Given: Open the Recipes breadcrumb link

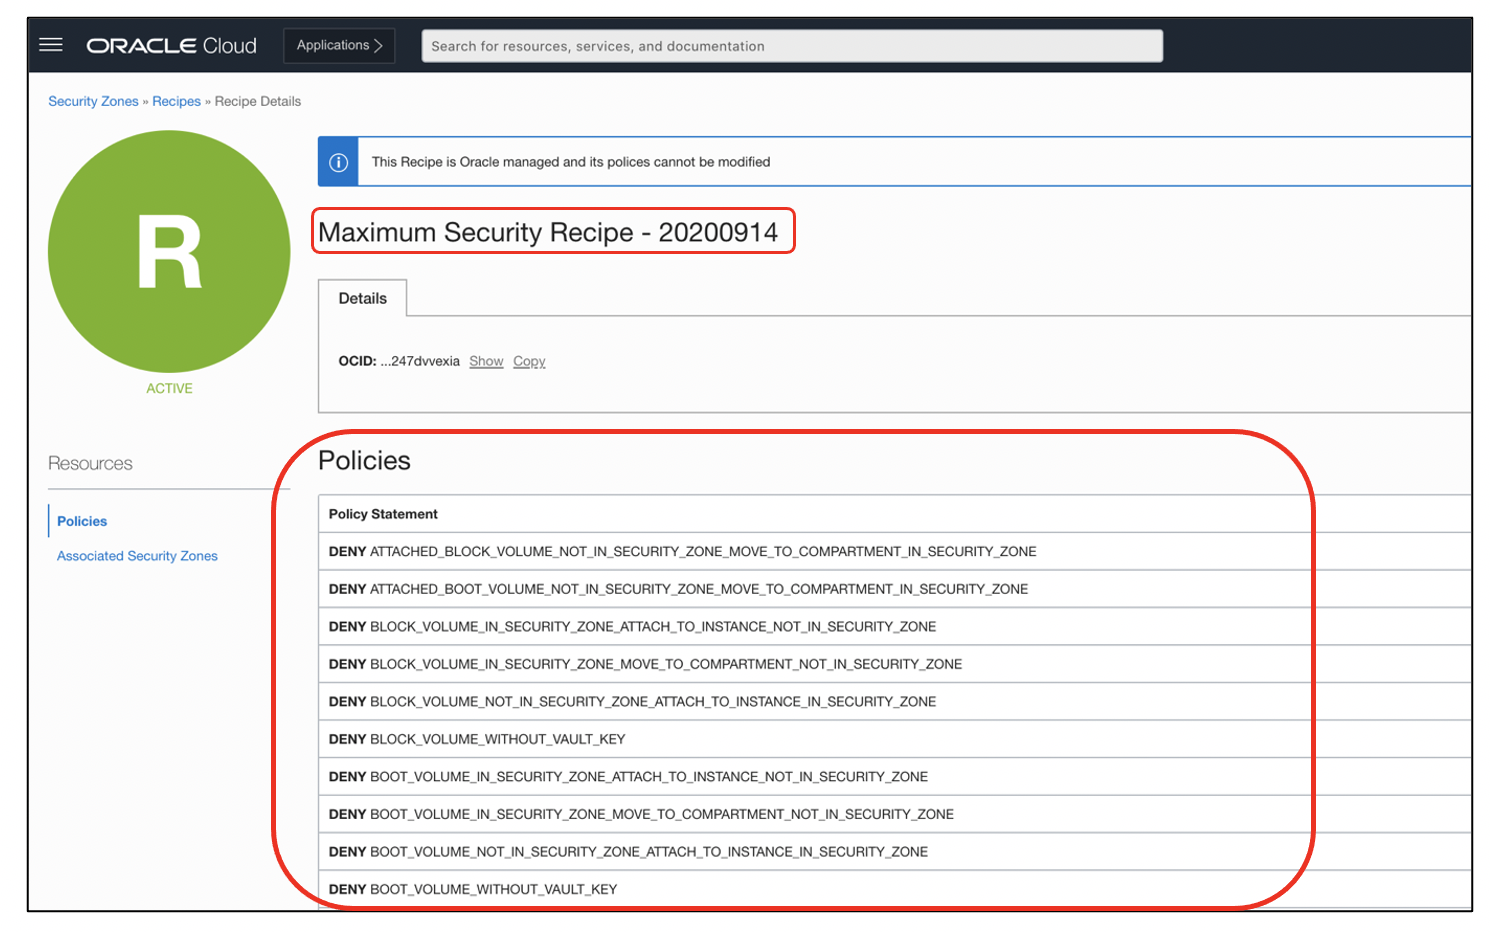Looking at the screenshot, I should coord(176,101).
